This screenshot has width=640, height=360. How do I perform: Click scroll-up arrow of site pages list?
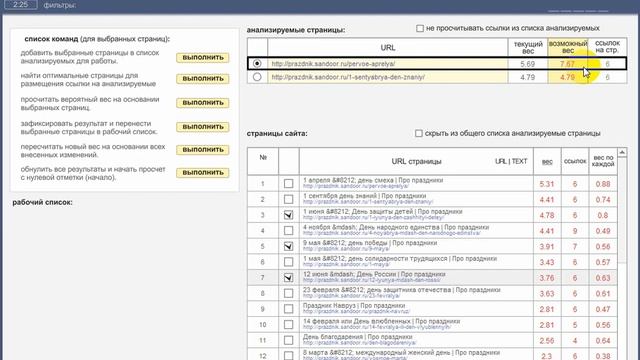coord(622,152)
